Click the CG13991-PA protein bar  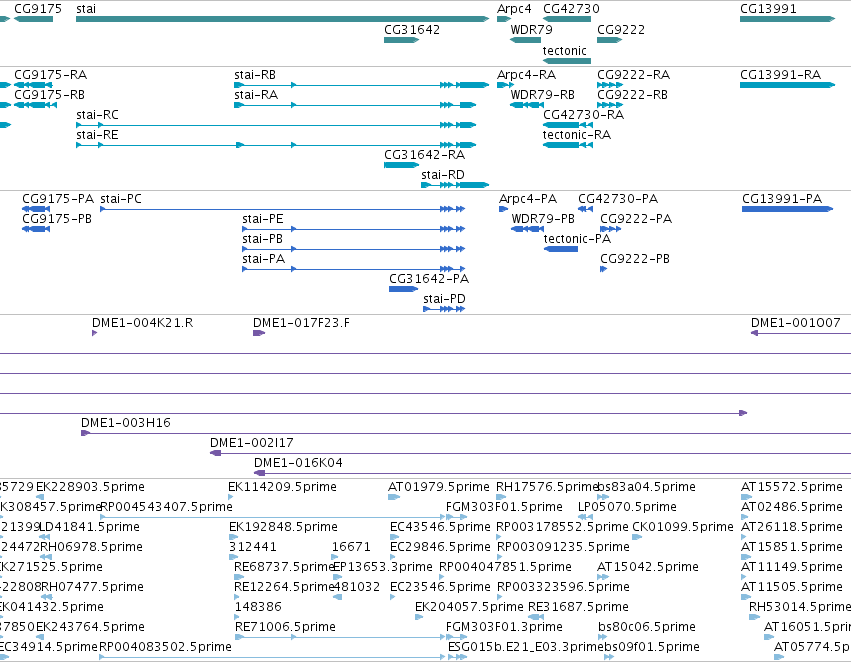[x=788, y=209]
